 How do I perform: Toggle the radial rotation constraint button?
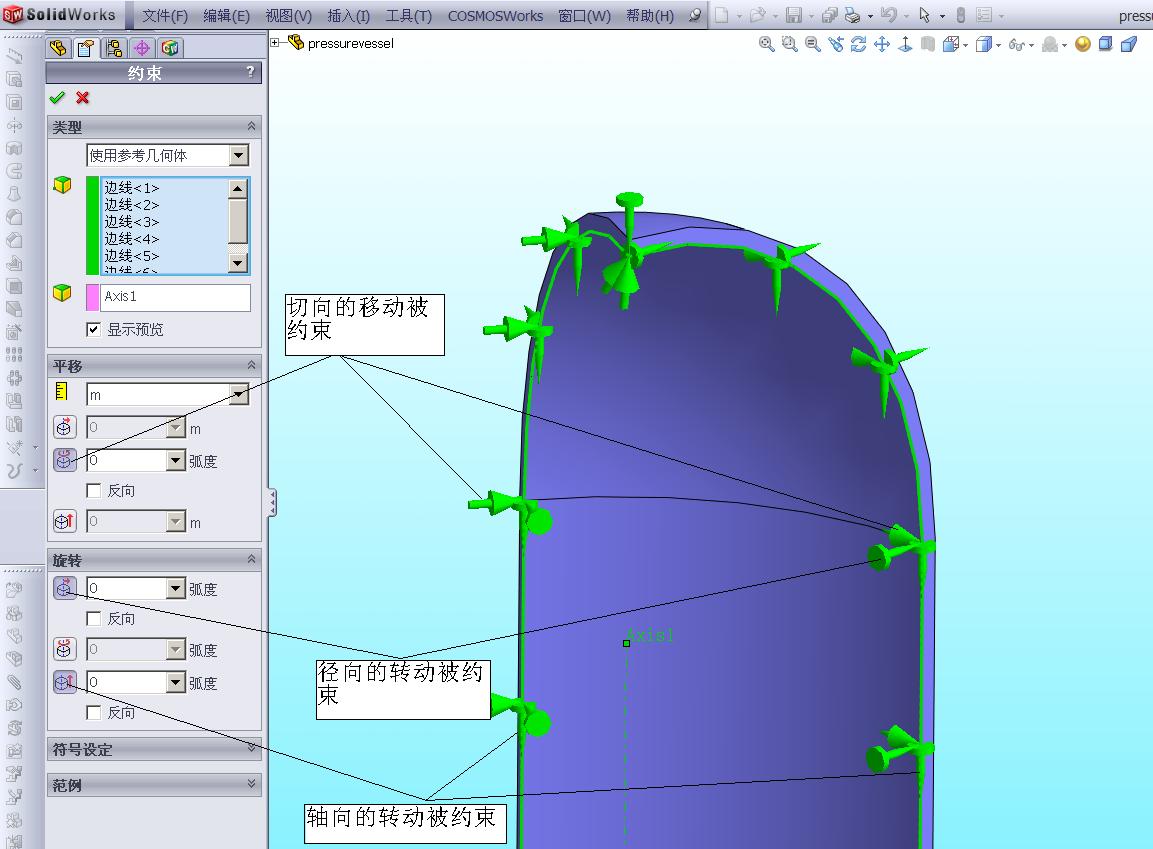[65, 588]
